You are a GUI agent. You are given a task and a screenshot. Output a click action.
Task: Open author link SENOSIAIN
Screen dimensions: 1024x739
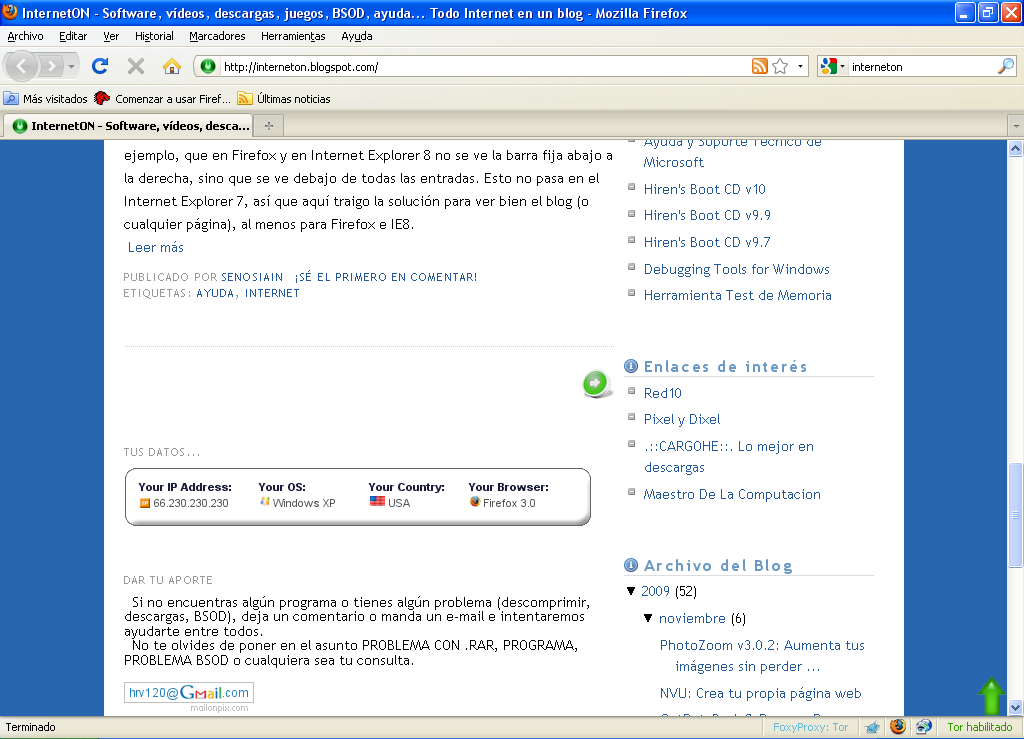[252, 277]
